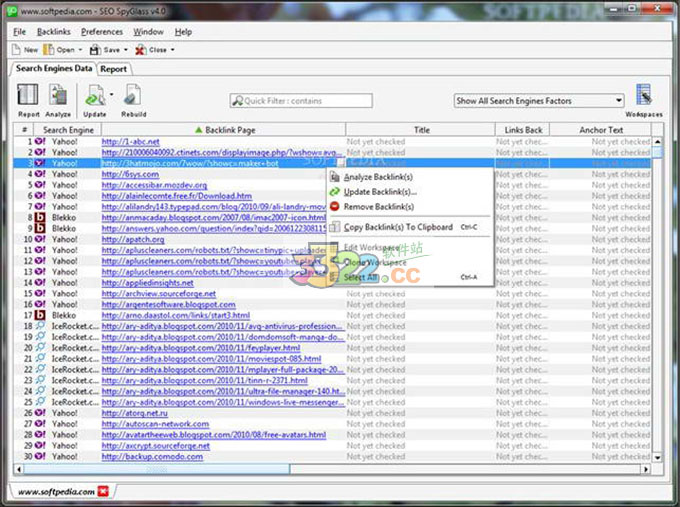The width and height of the screenshot is (680, 507).
Task: Click the Analyze Backlink(s) context menu icon
Action: pyautogui.click(x=334, y=177)
